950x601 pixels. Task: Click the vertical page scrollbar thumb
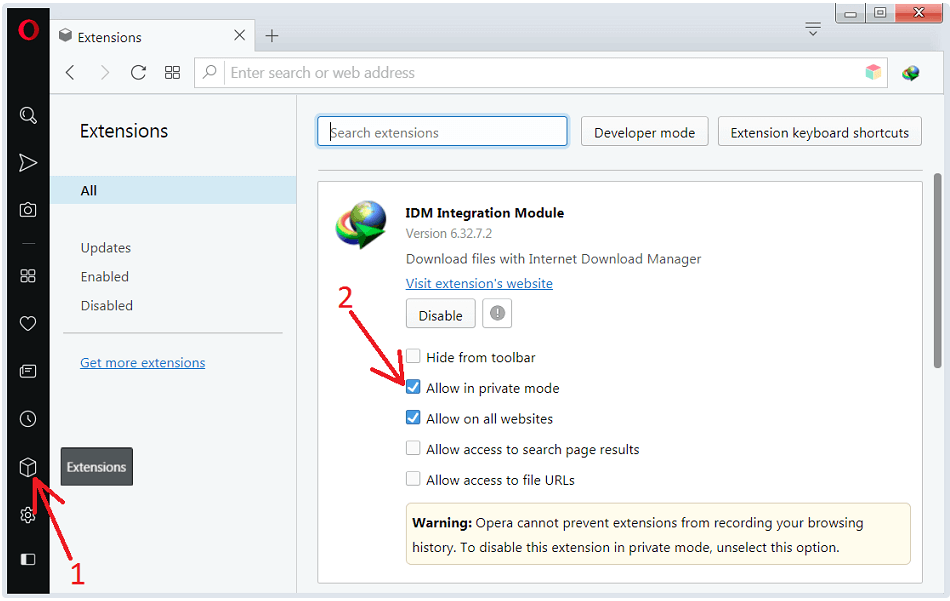tap(938, 271)
